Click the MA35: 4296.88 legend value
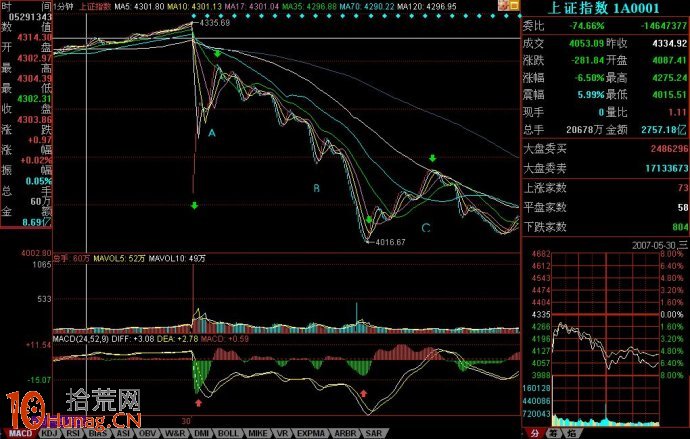Viewport: 690px width, 439px height. (x=309, y=7)
